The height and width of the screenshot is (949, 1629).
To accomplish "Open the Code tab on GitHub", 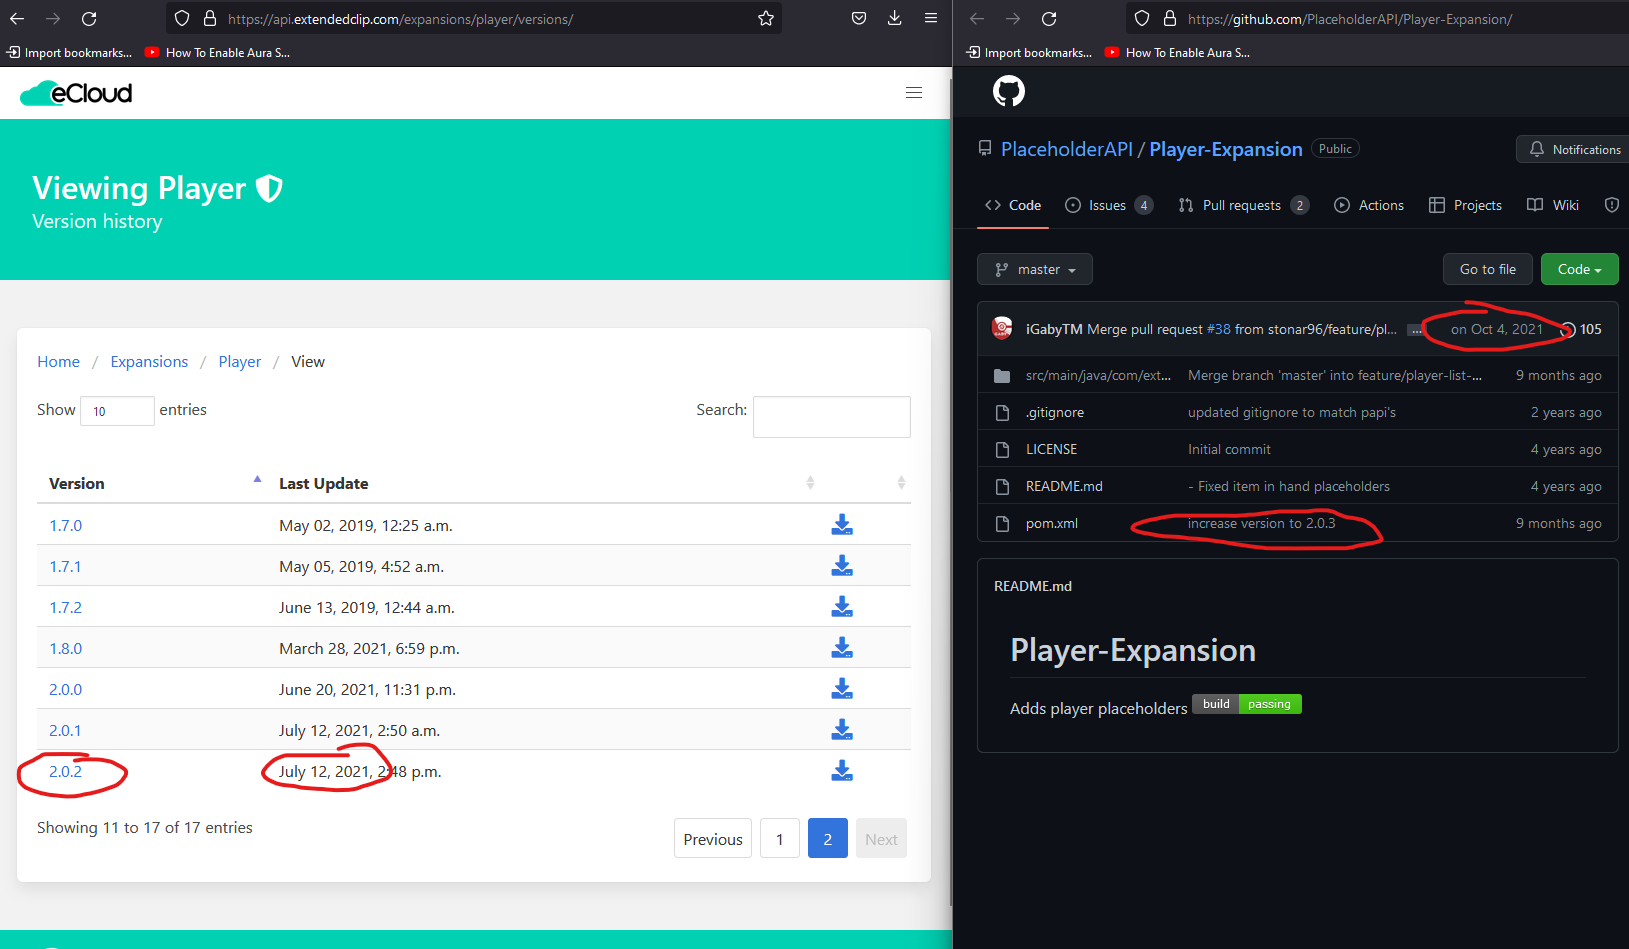I will tap(1013, 205).
